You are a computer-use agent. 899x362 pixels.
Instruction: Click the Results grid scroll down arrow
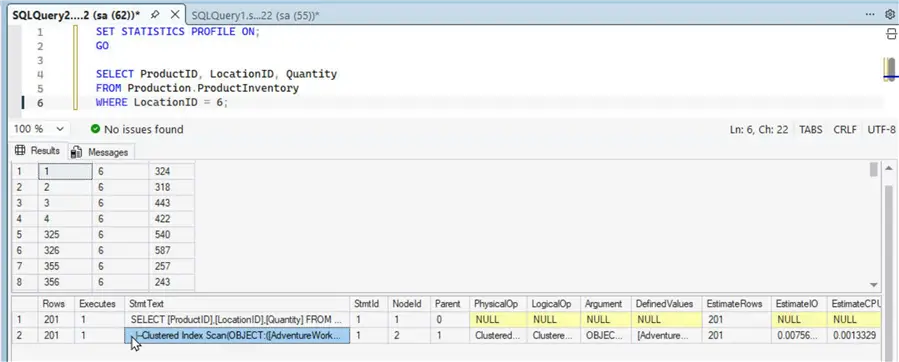pos(874,285)
